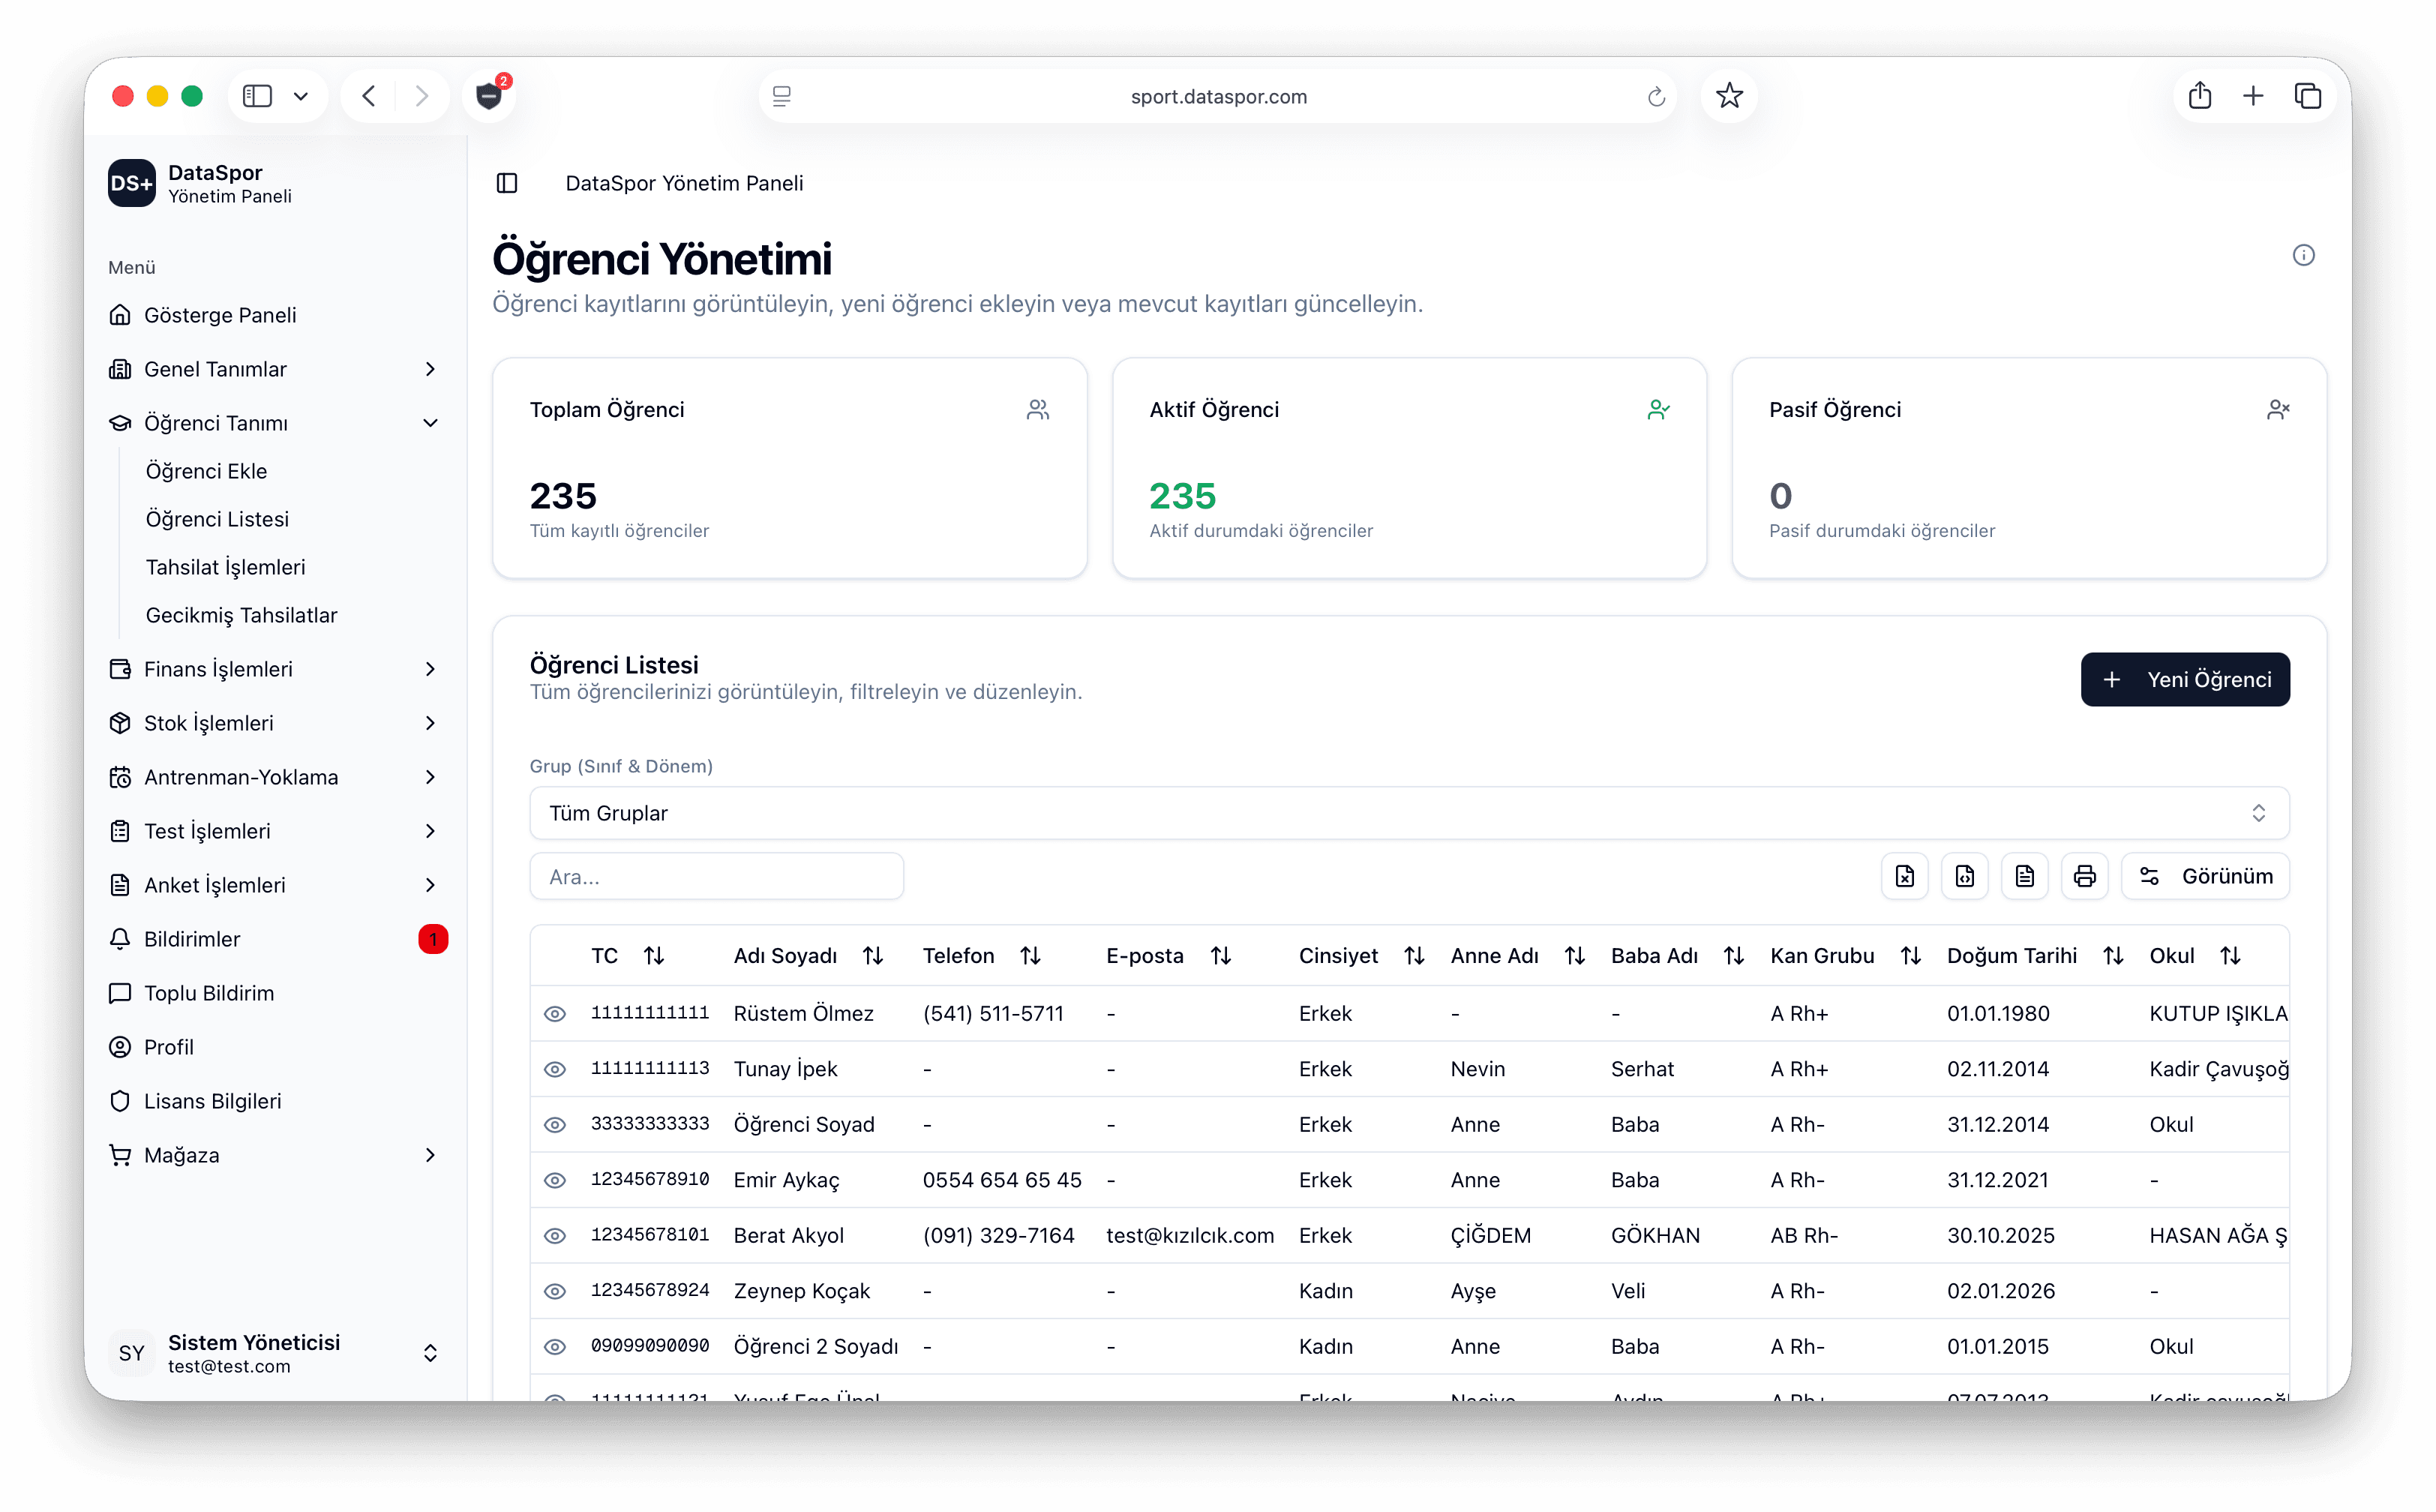Image resolution: width=2436 pixels, height=1512 pixels.
Task: Sort the table by the TC column
Action: click(653, 956)
